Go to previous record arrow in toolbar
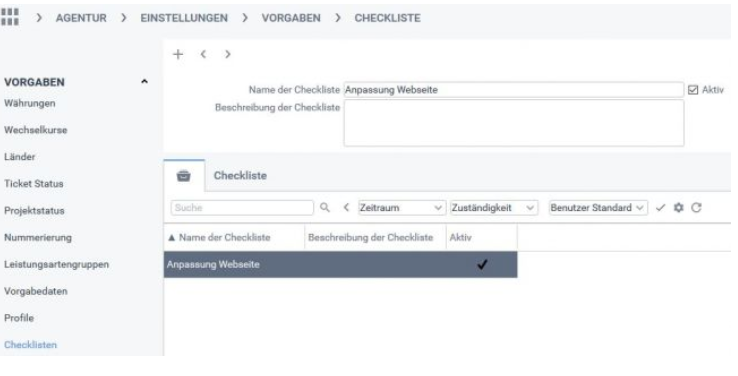This screenshot has height=376, width=738. (203, 54)
